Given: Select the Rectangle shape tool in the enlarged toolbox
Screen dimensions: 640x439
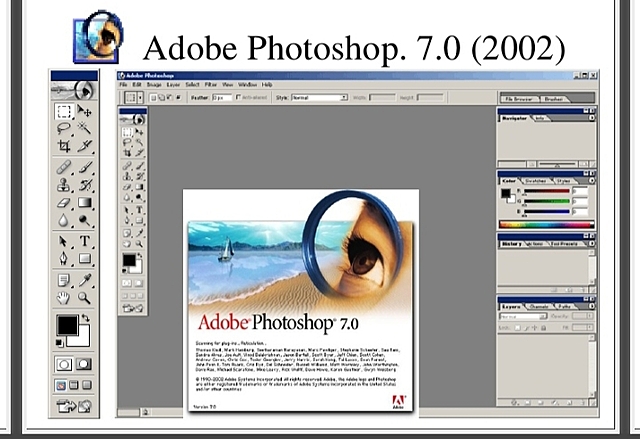Looking at the screenshot, I should (x=84, y=258).
